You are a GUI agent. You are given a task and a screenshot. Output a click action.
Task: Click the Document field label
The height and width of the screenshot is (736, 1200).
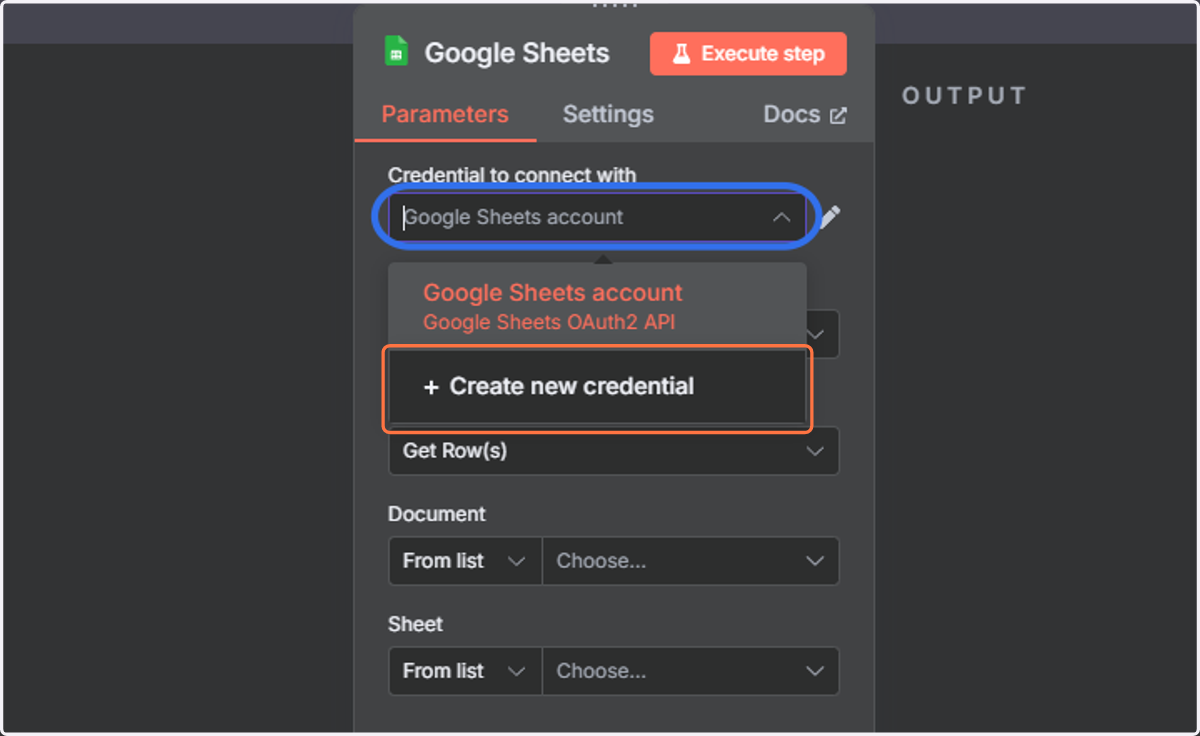pos(437,514)
